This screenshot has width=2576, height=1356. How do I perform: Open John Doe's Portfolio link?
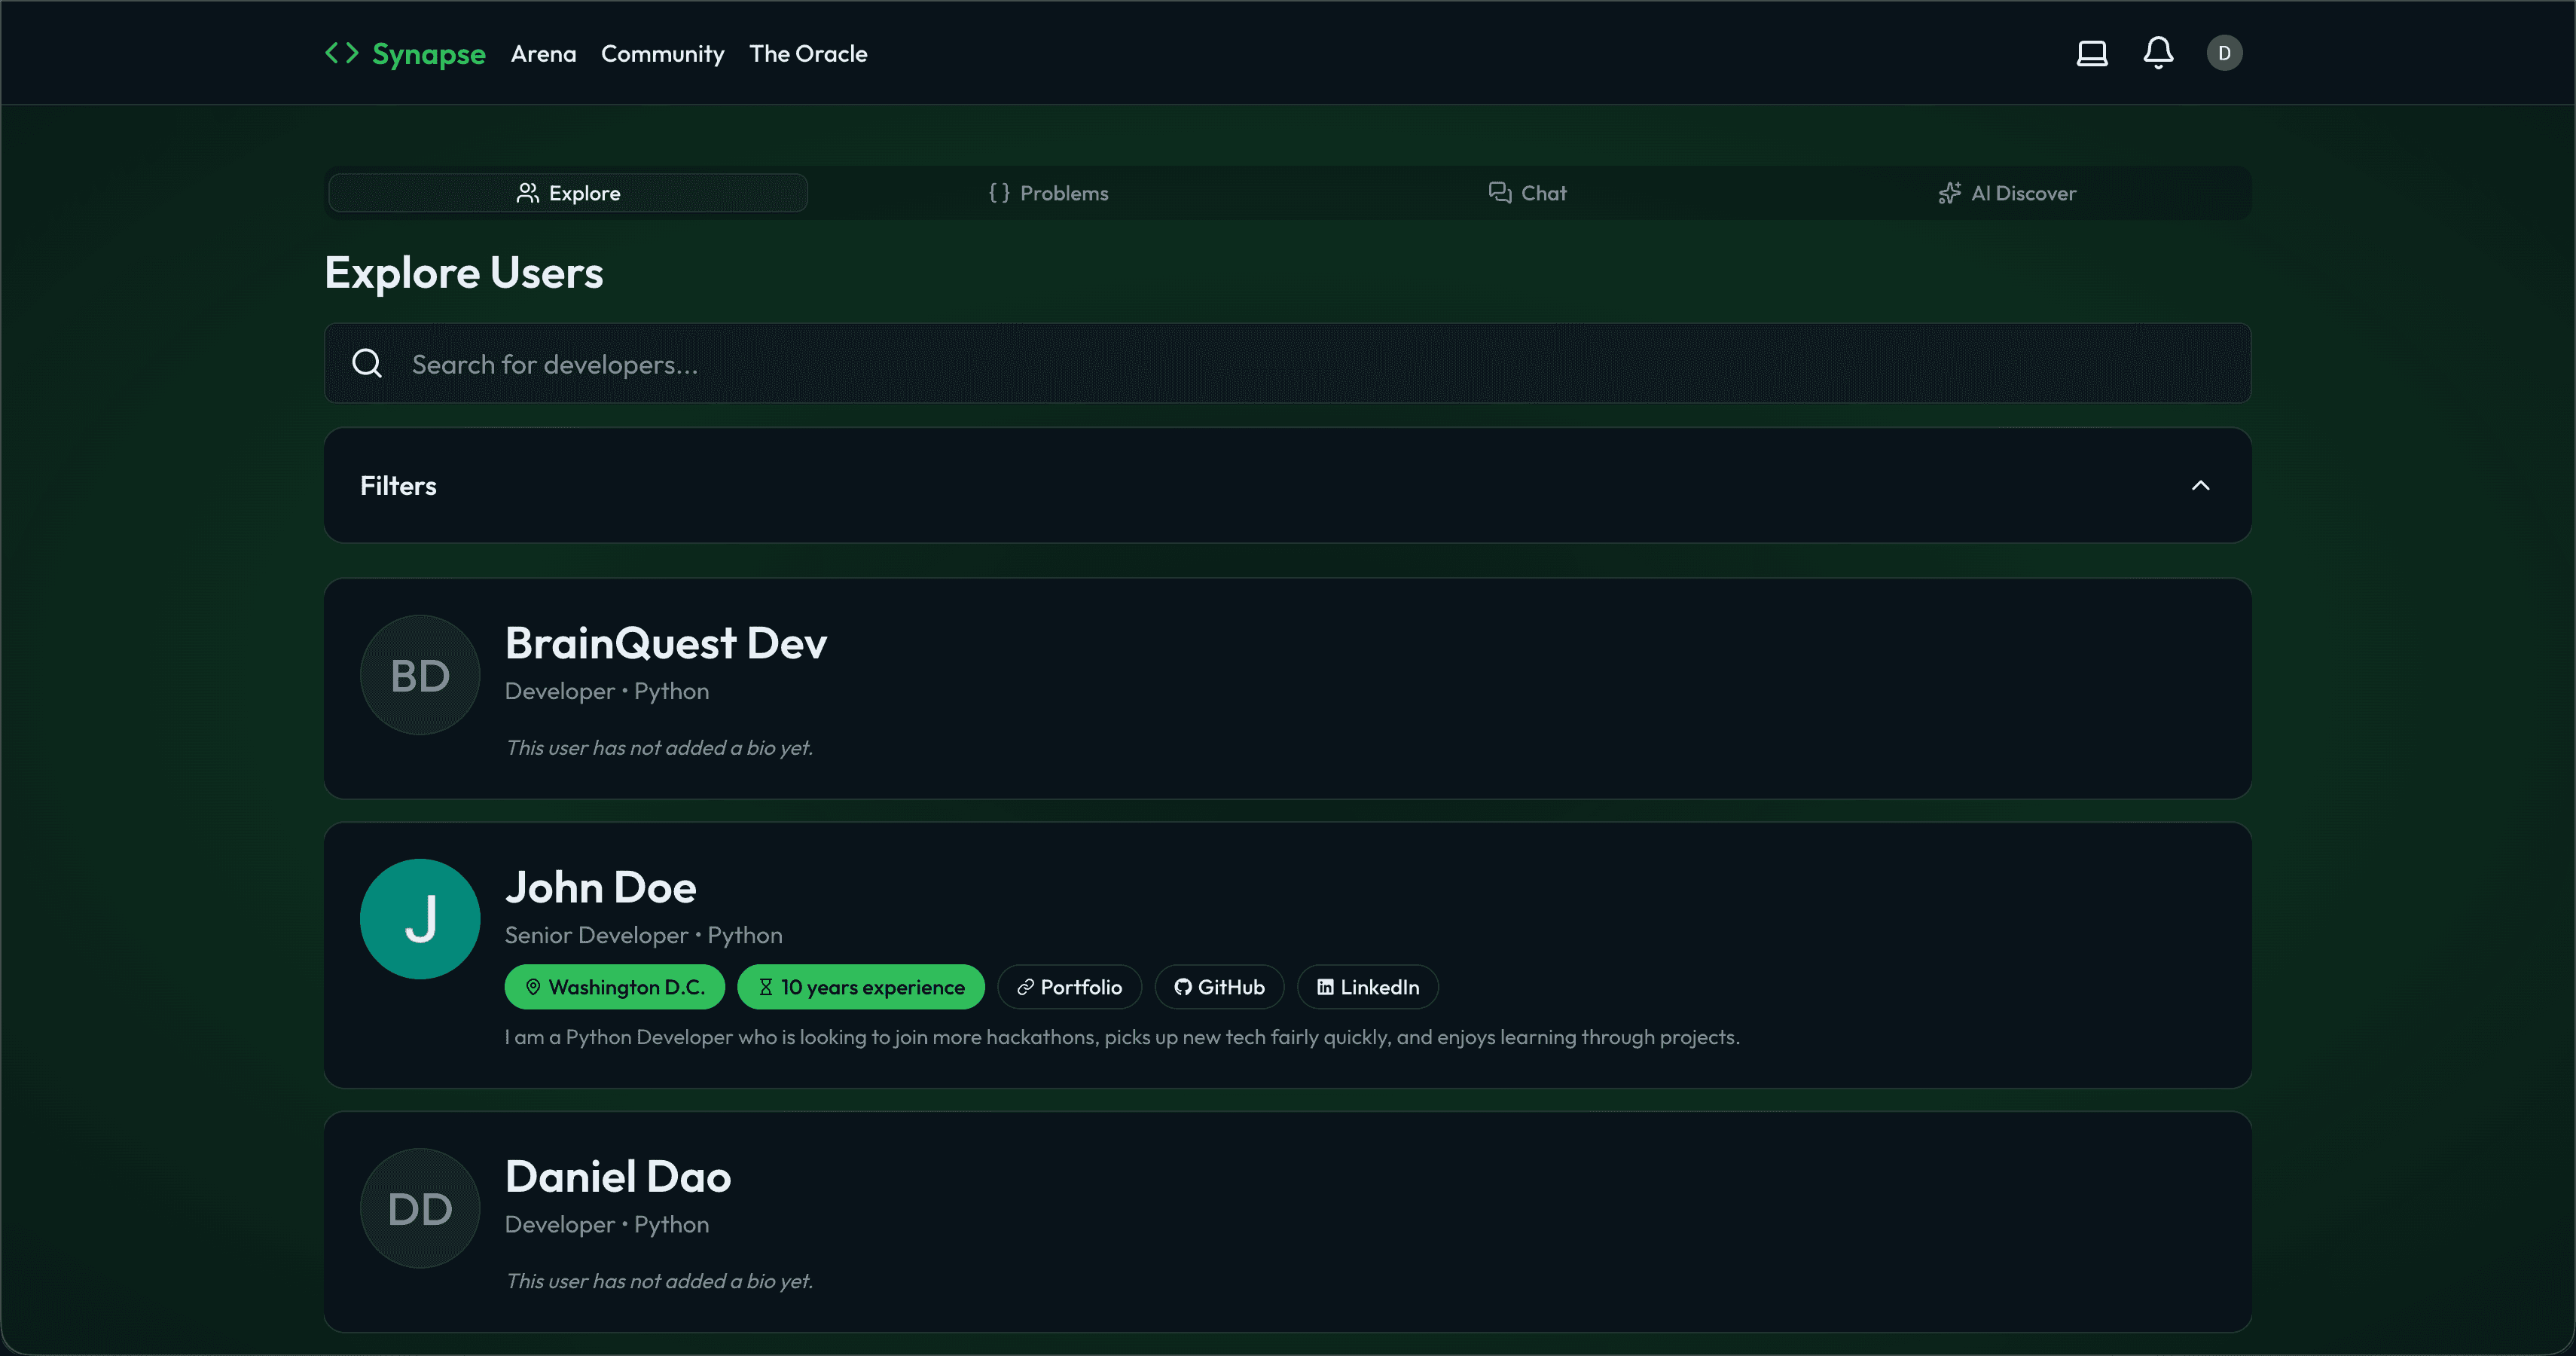coord(1069,987)
